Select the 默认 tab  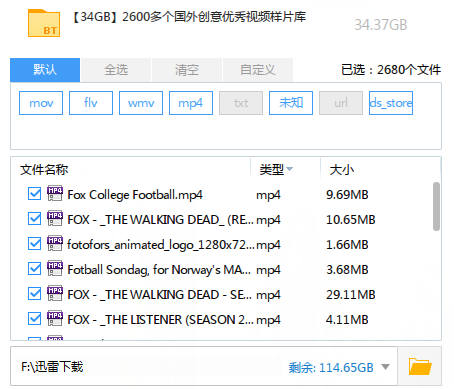[45, 70]
